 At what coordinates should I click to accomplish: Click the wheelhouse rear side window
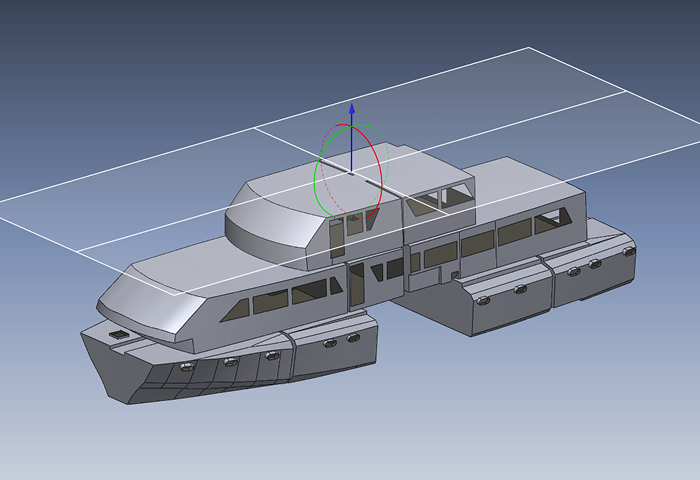pyautogui.click(x=455, y=196)
